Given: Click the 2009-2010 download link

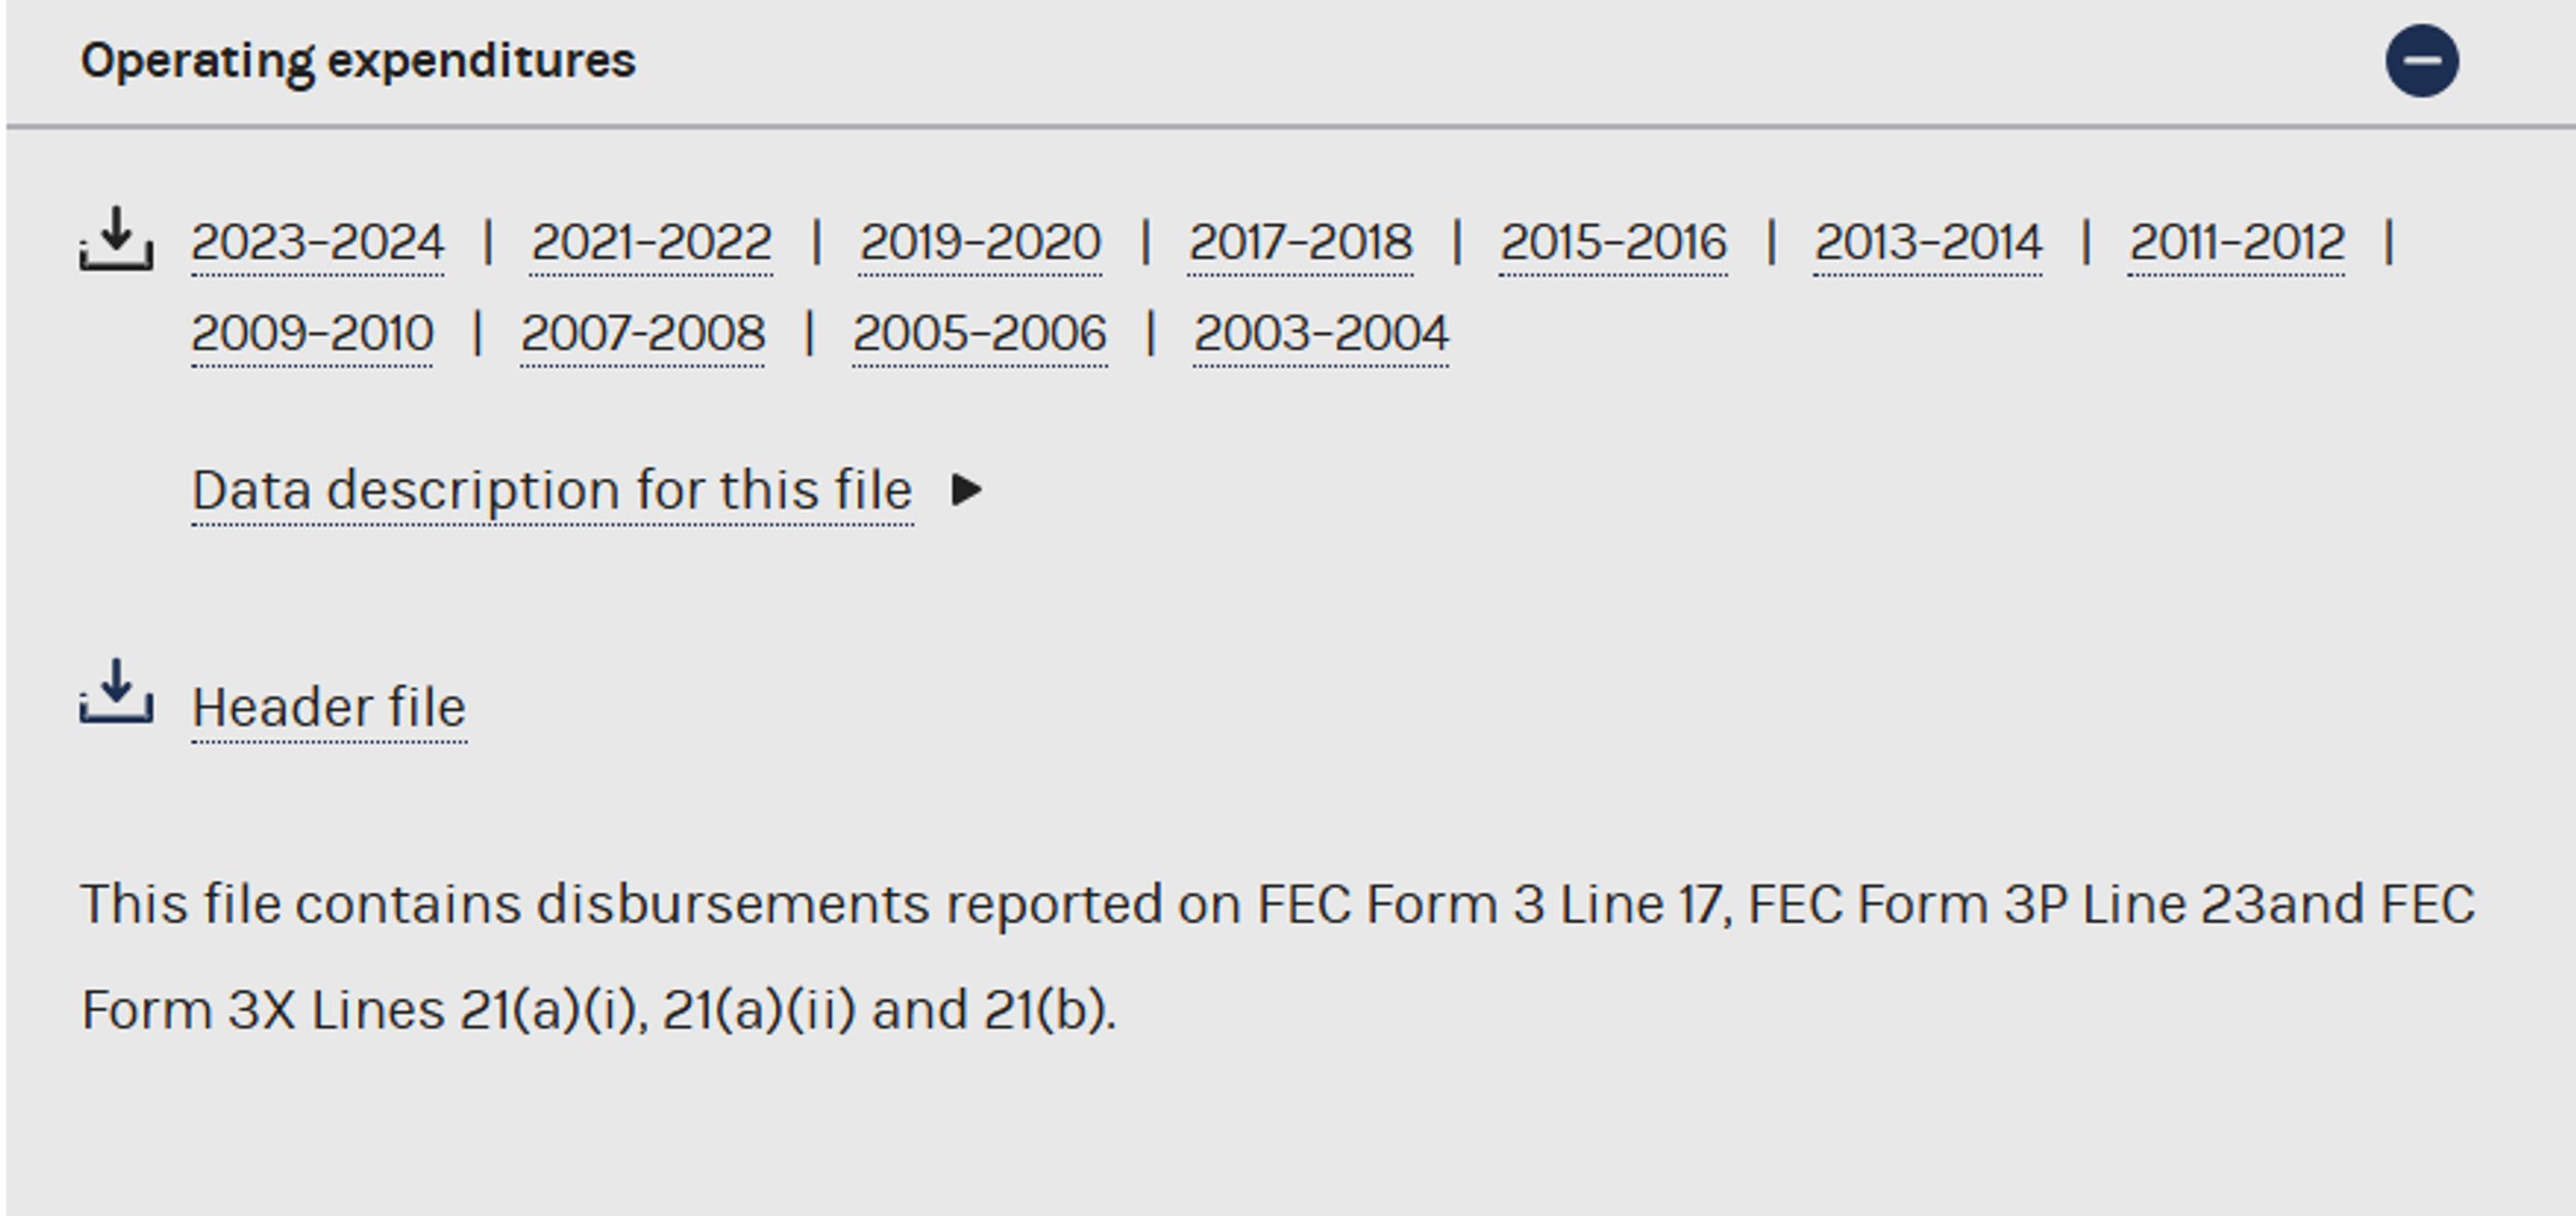Looking at the screenshot, I should [x=312, y=334].
